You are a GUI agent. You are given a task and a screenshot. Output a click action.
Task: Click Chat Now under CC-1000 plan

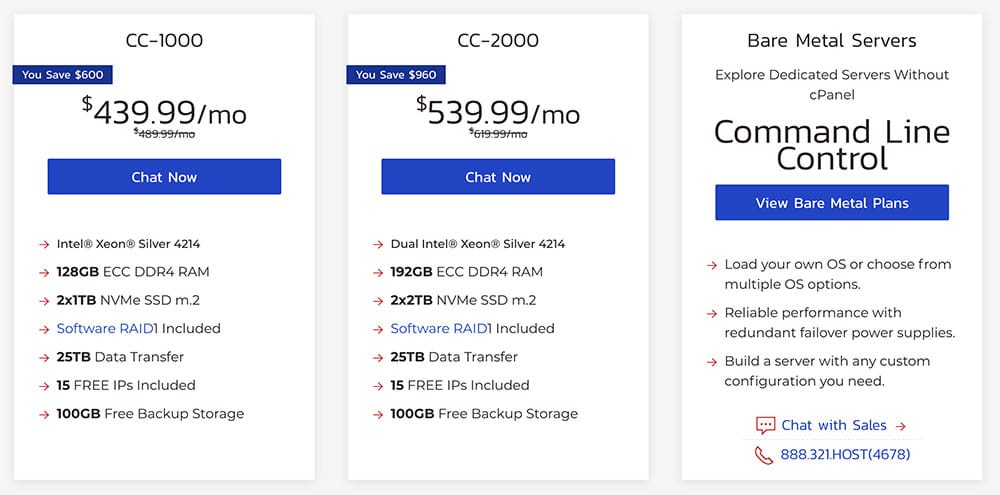point(164,177)
